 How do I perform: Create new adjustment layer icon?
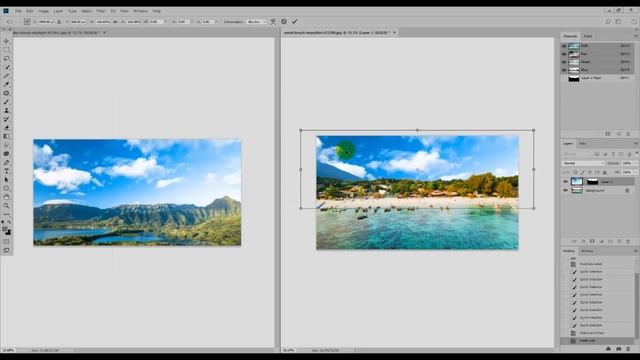[601, 242]
